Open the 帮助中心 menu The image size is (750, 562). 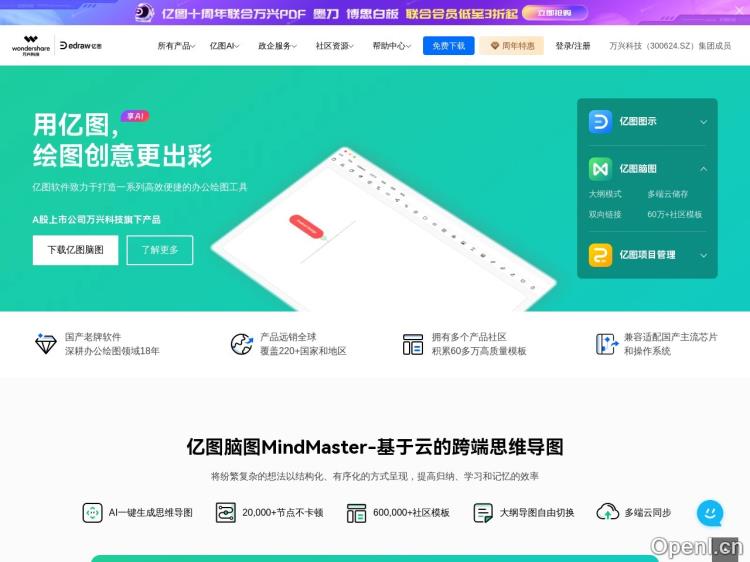(392, 46)
